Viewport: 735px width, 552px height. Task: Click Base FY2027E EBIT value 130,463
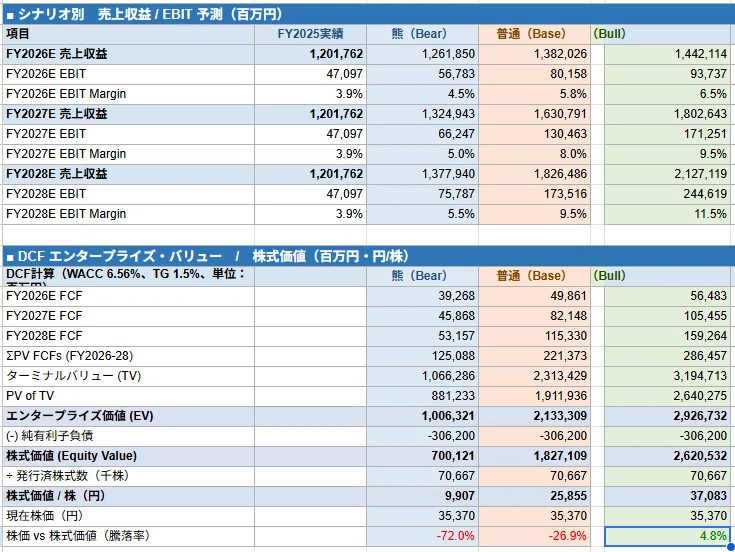565,134
